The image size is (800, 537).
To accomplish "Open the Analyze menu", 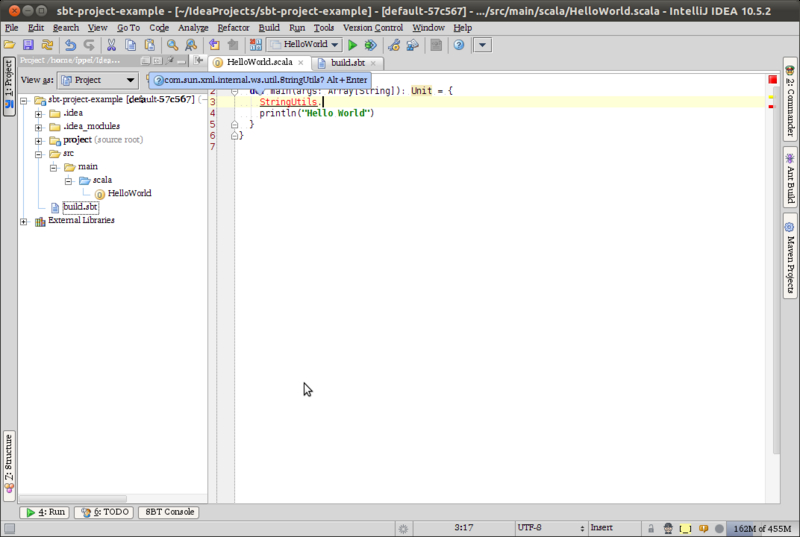I will click(x=193, y=28).
